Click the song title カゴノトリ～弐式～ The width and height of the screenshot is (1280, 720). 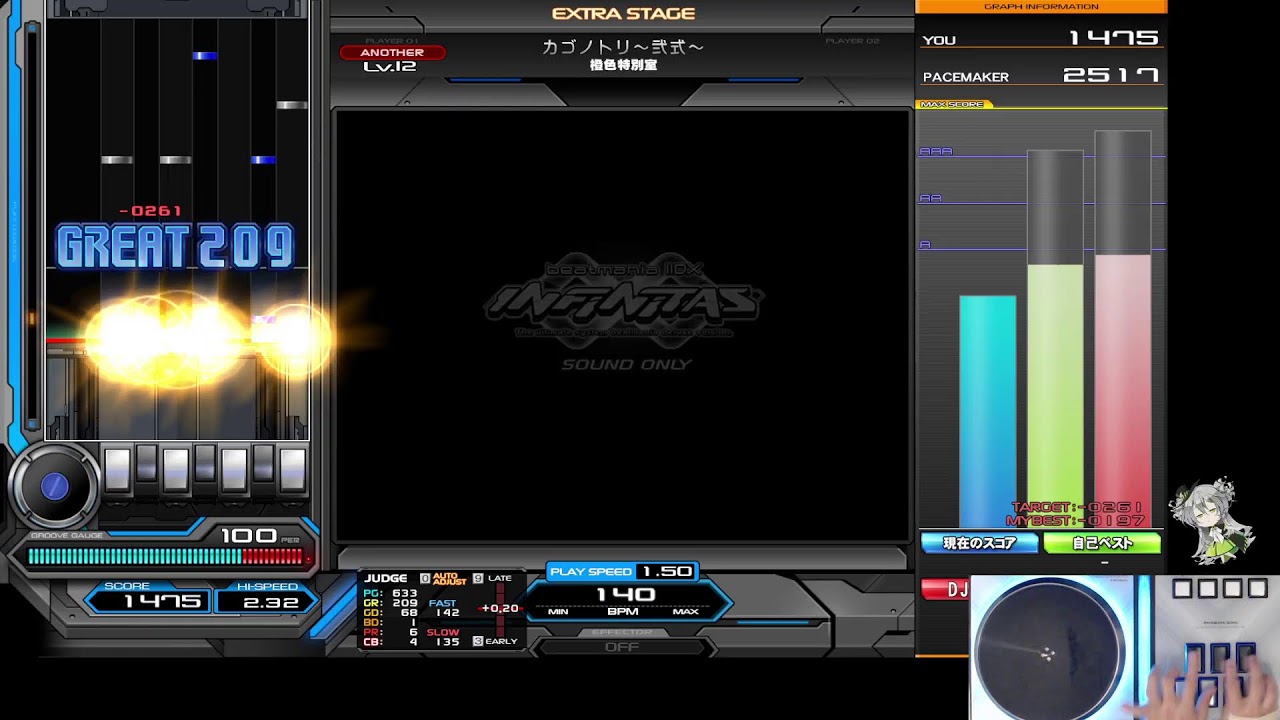point(623,47)
